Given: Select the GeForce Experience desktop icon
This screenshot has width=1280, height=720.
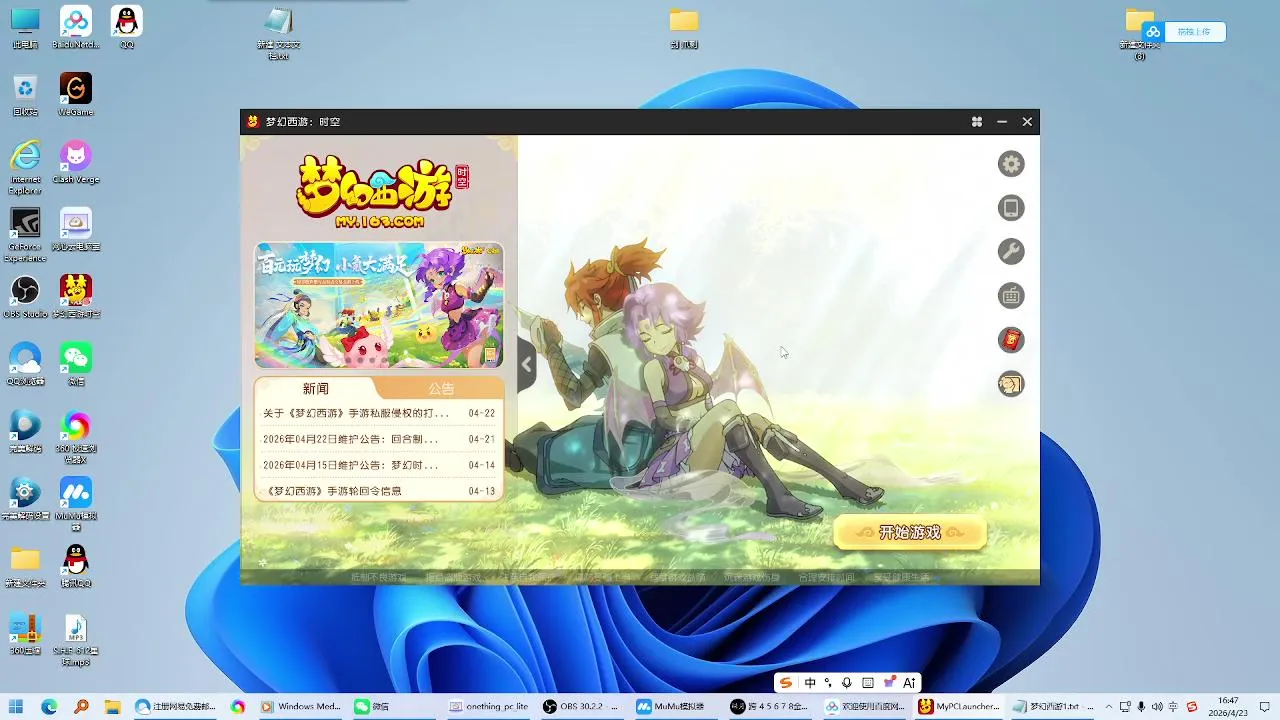Looking at the screenshot, I should click(x=25, y=235).
